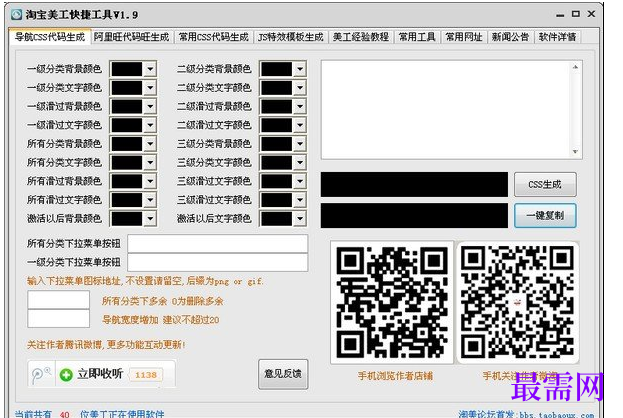Select the 导航CSS代码生成 tab
This screenshot has width=623, height=418.
[x=50, y=37]
